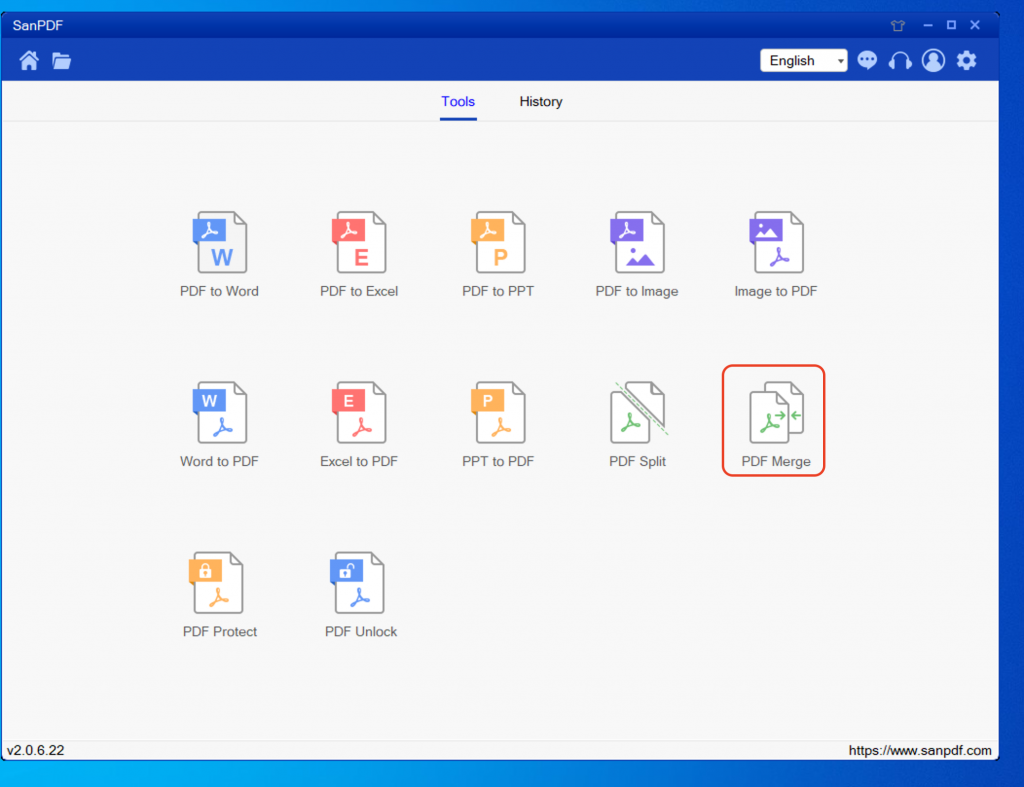
Task: Click the open folder icon
Action: pyautogui.click(x=62, y=61)
